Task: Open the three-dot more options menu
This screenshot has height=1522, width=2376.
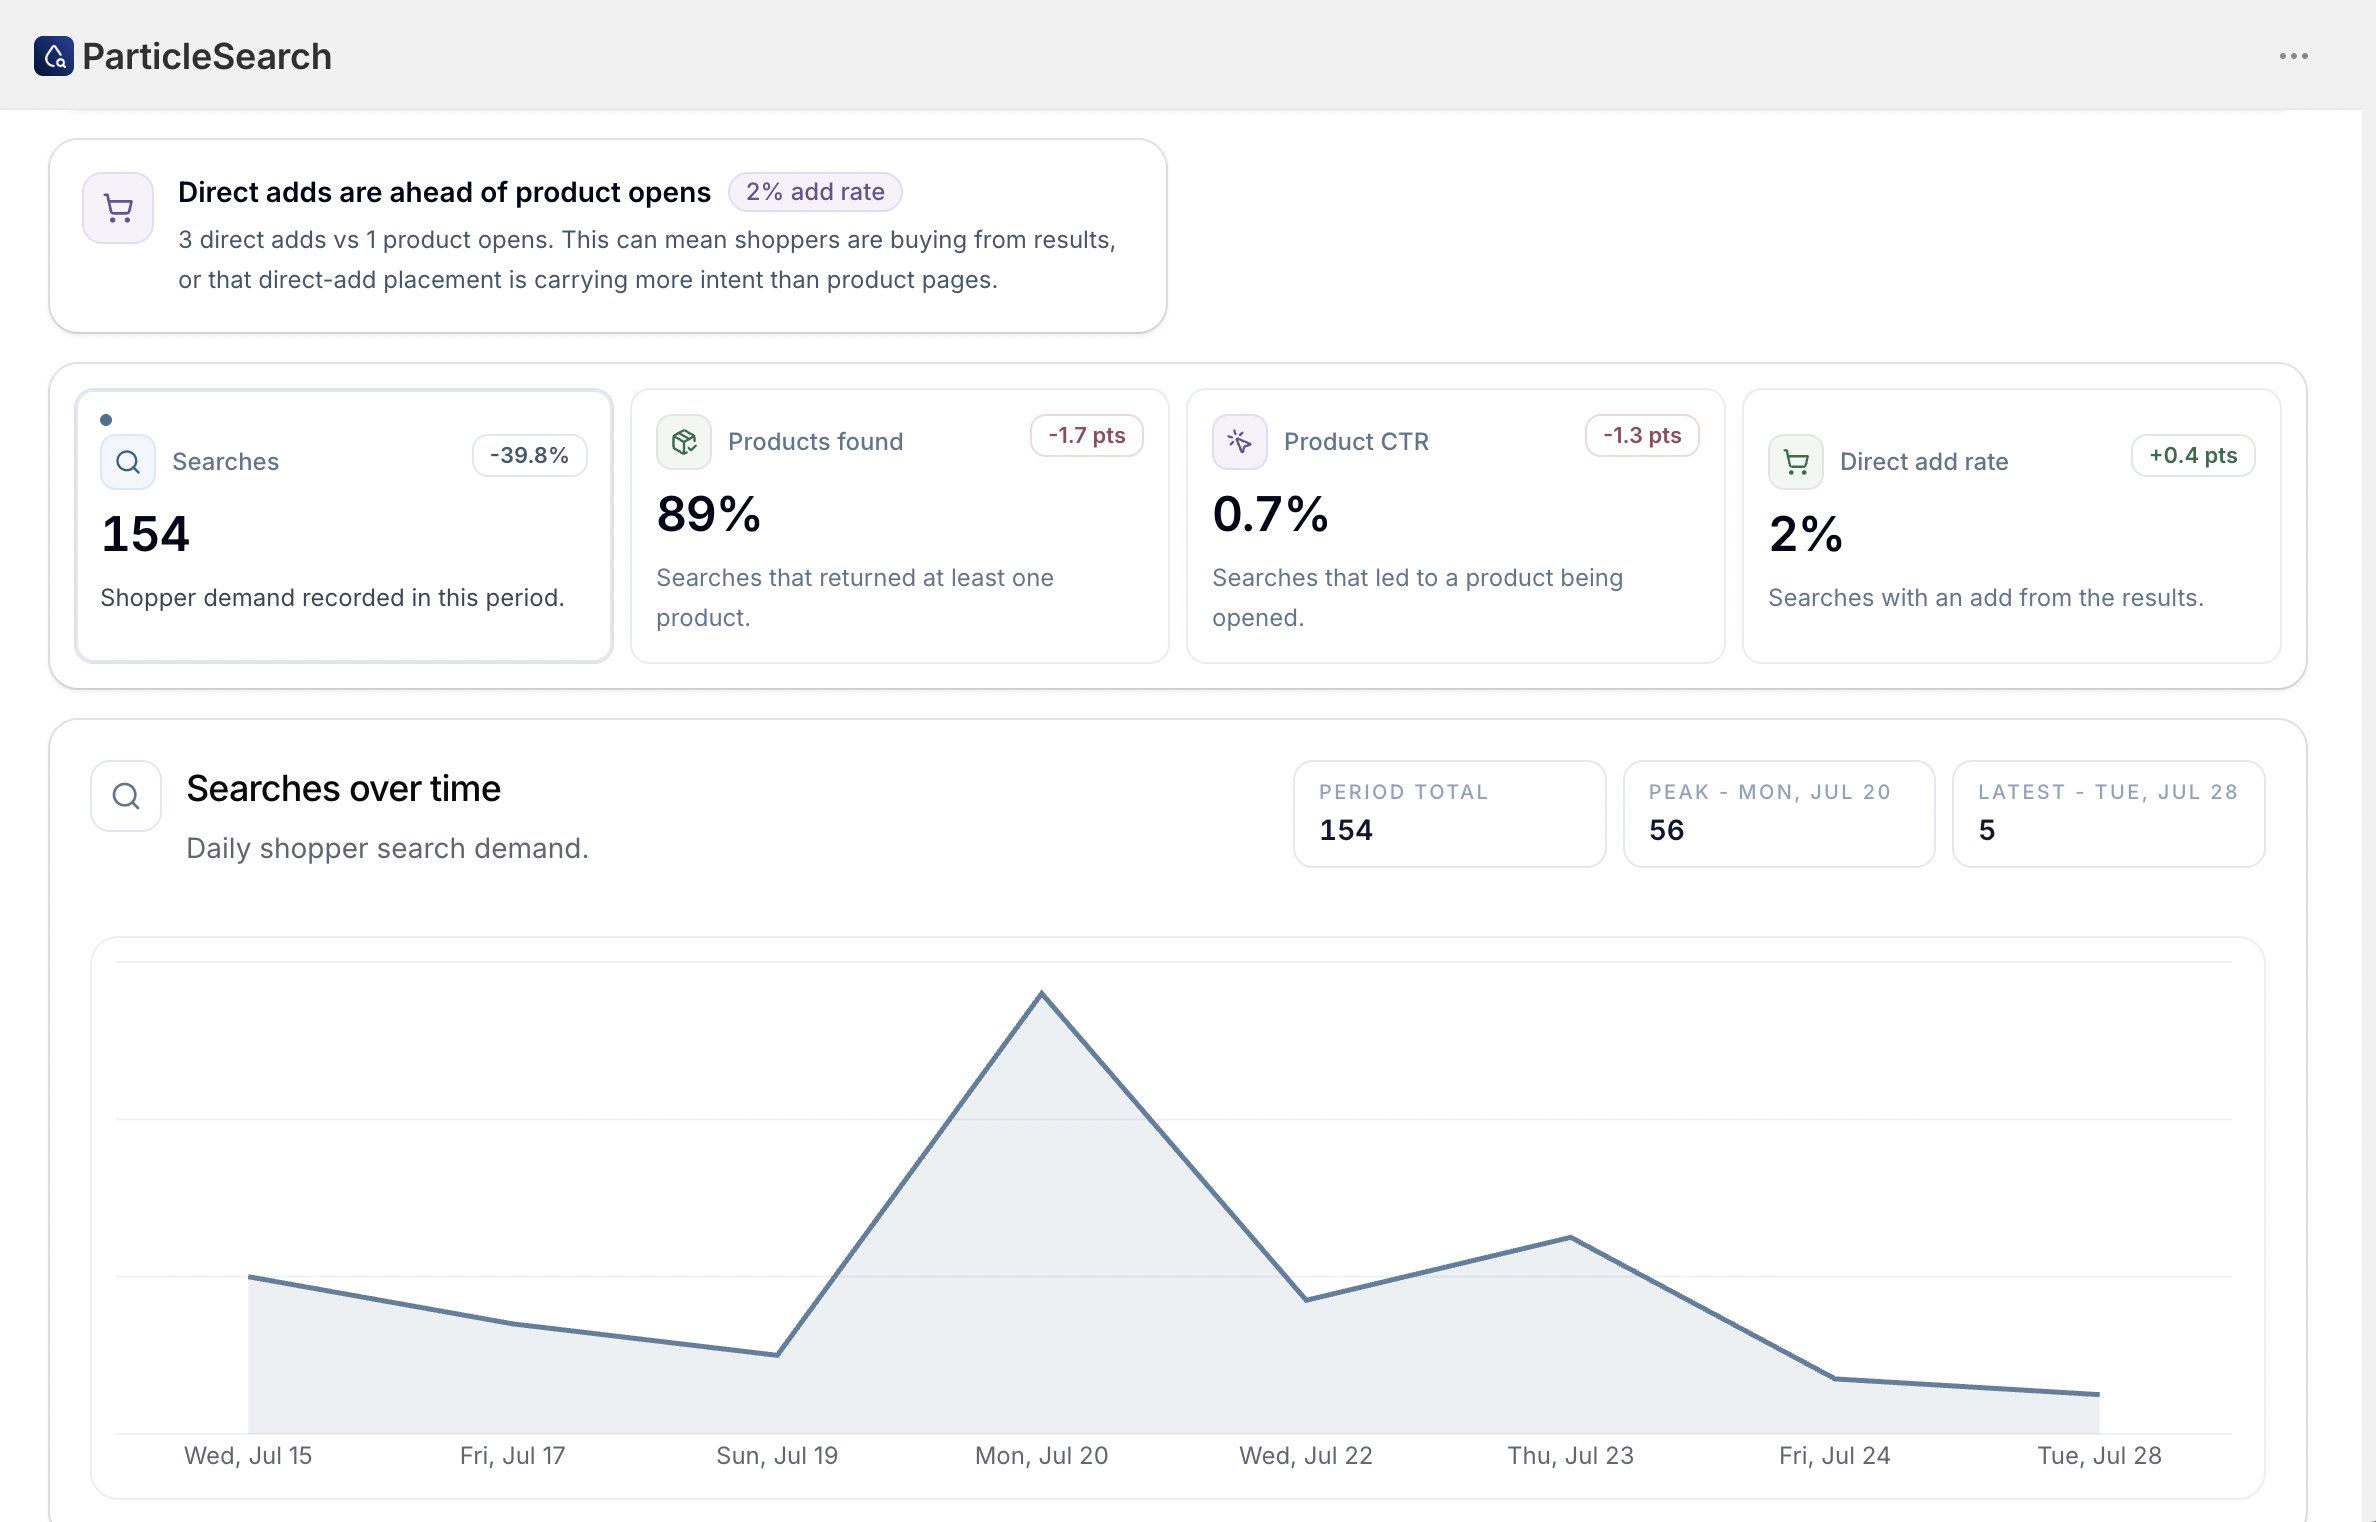Action: [2293, 56]
